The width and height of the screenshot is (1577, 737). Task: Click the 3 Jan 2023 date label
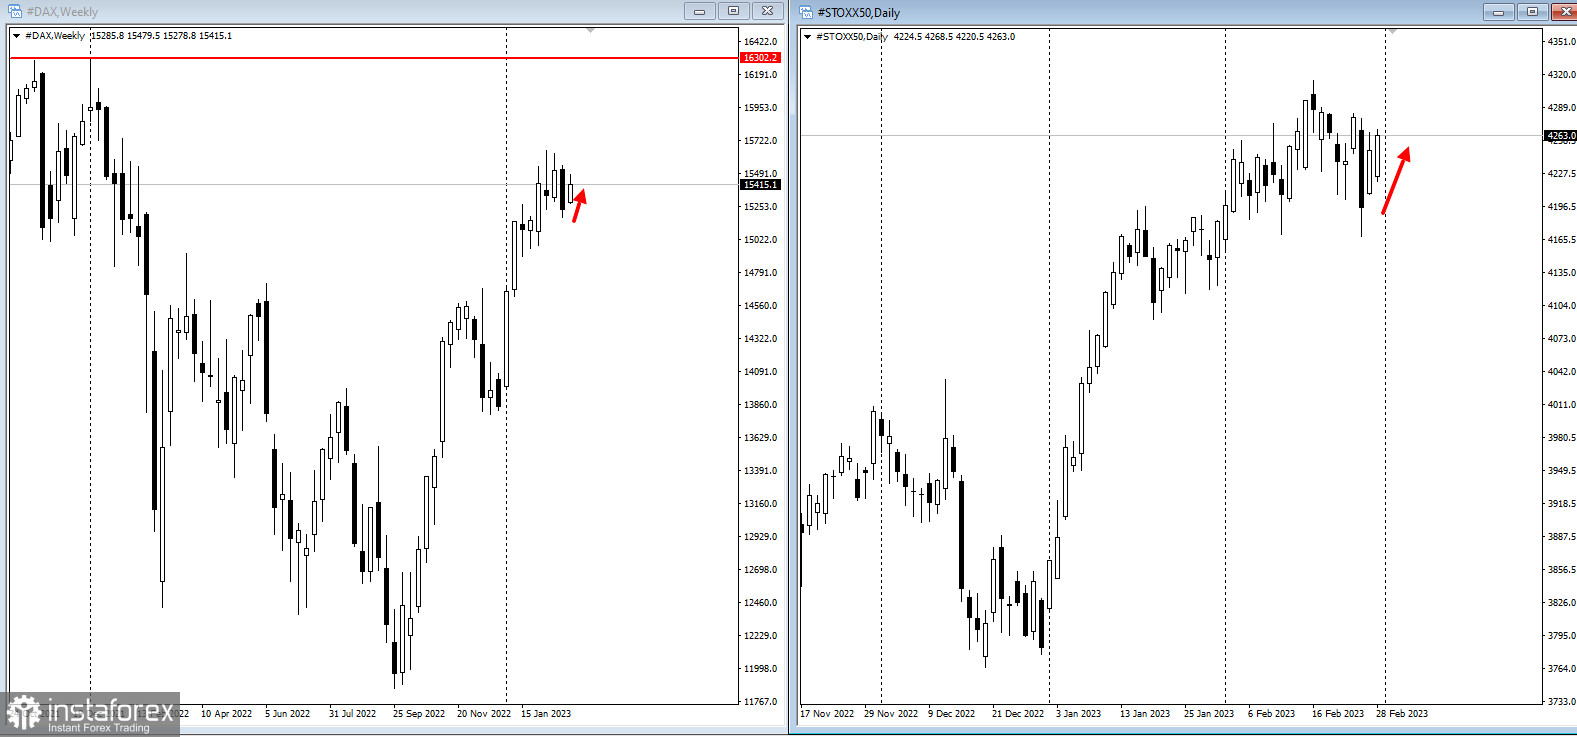coord(1078,714)
